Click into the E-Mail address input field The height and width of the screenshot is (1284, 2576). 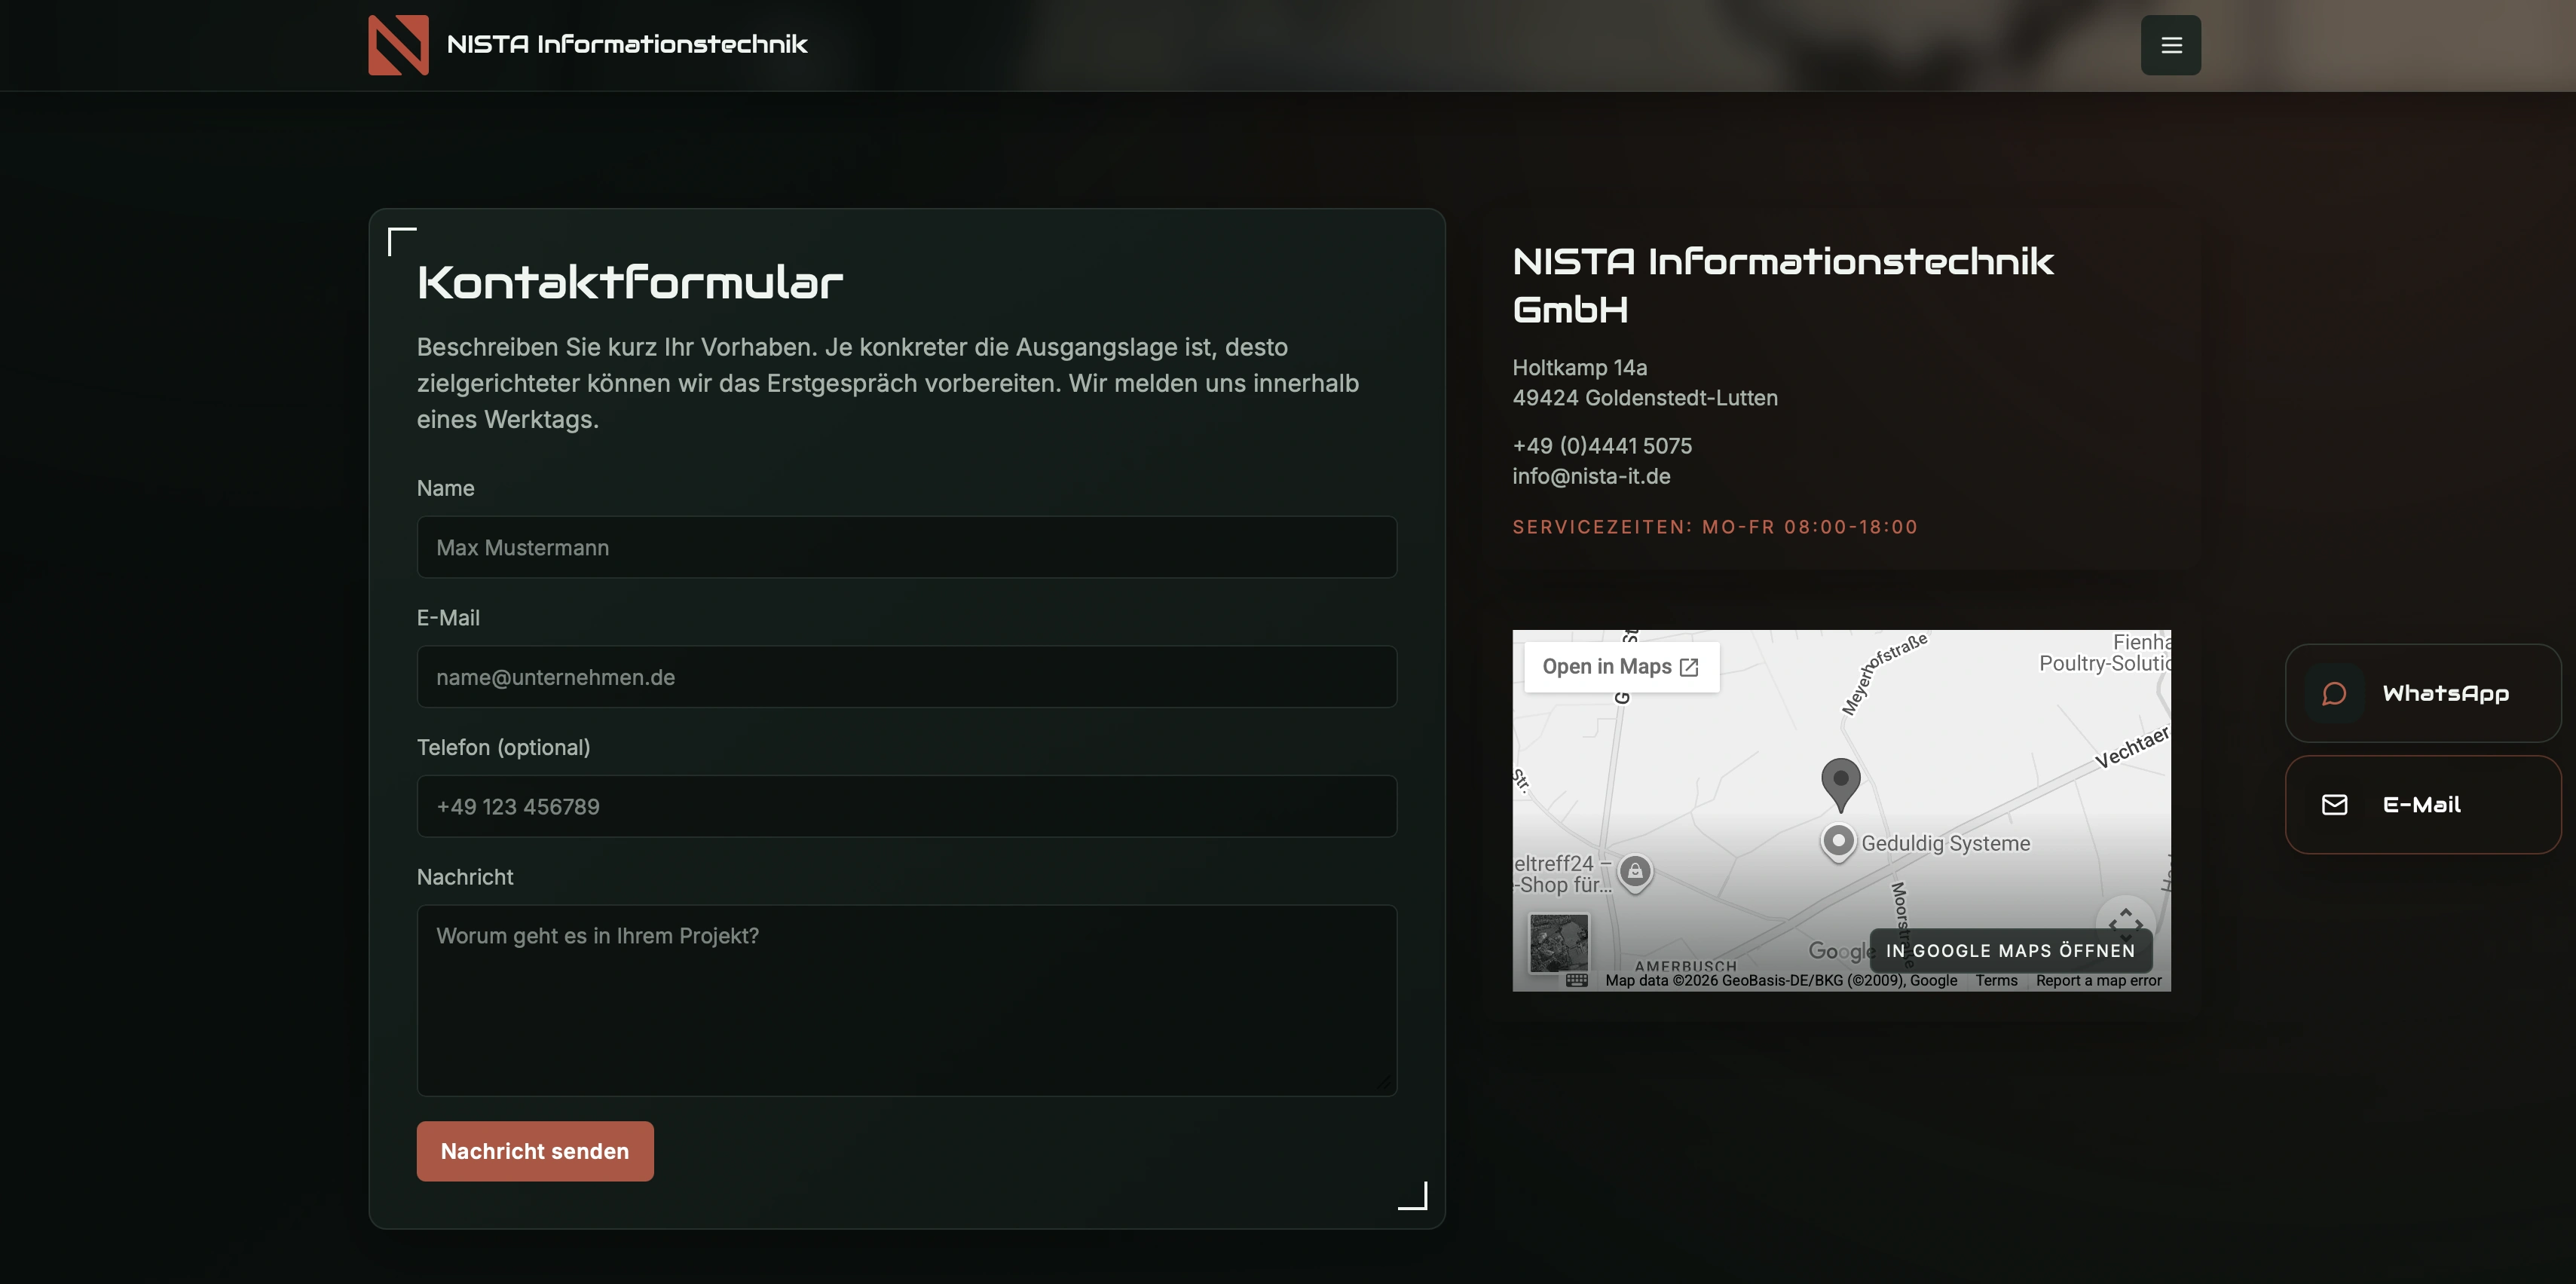pos(906,677)
